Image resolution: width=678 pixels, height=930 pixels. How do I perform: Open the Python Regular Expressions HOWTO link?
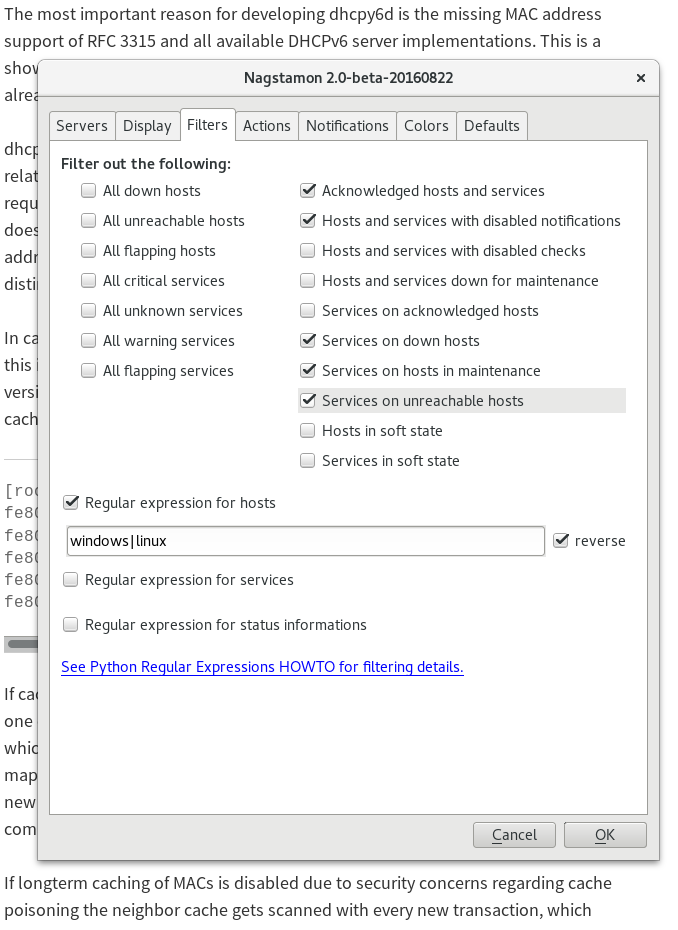coord(262,667)
